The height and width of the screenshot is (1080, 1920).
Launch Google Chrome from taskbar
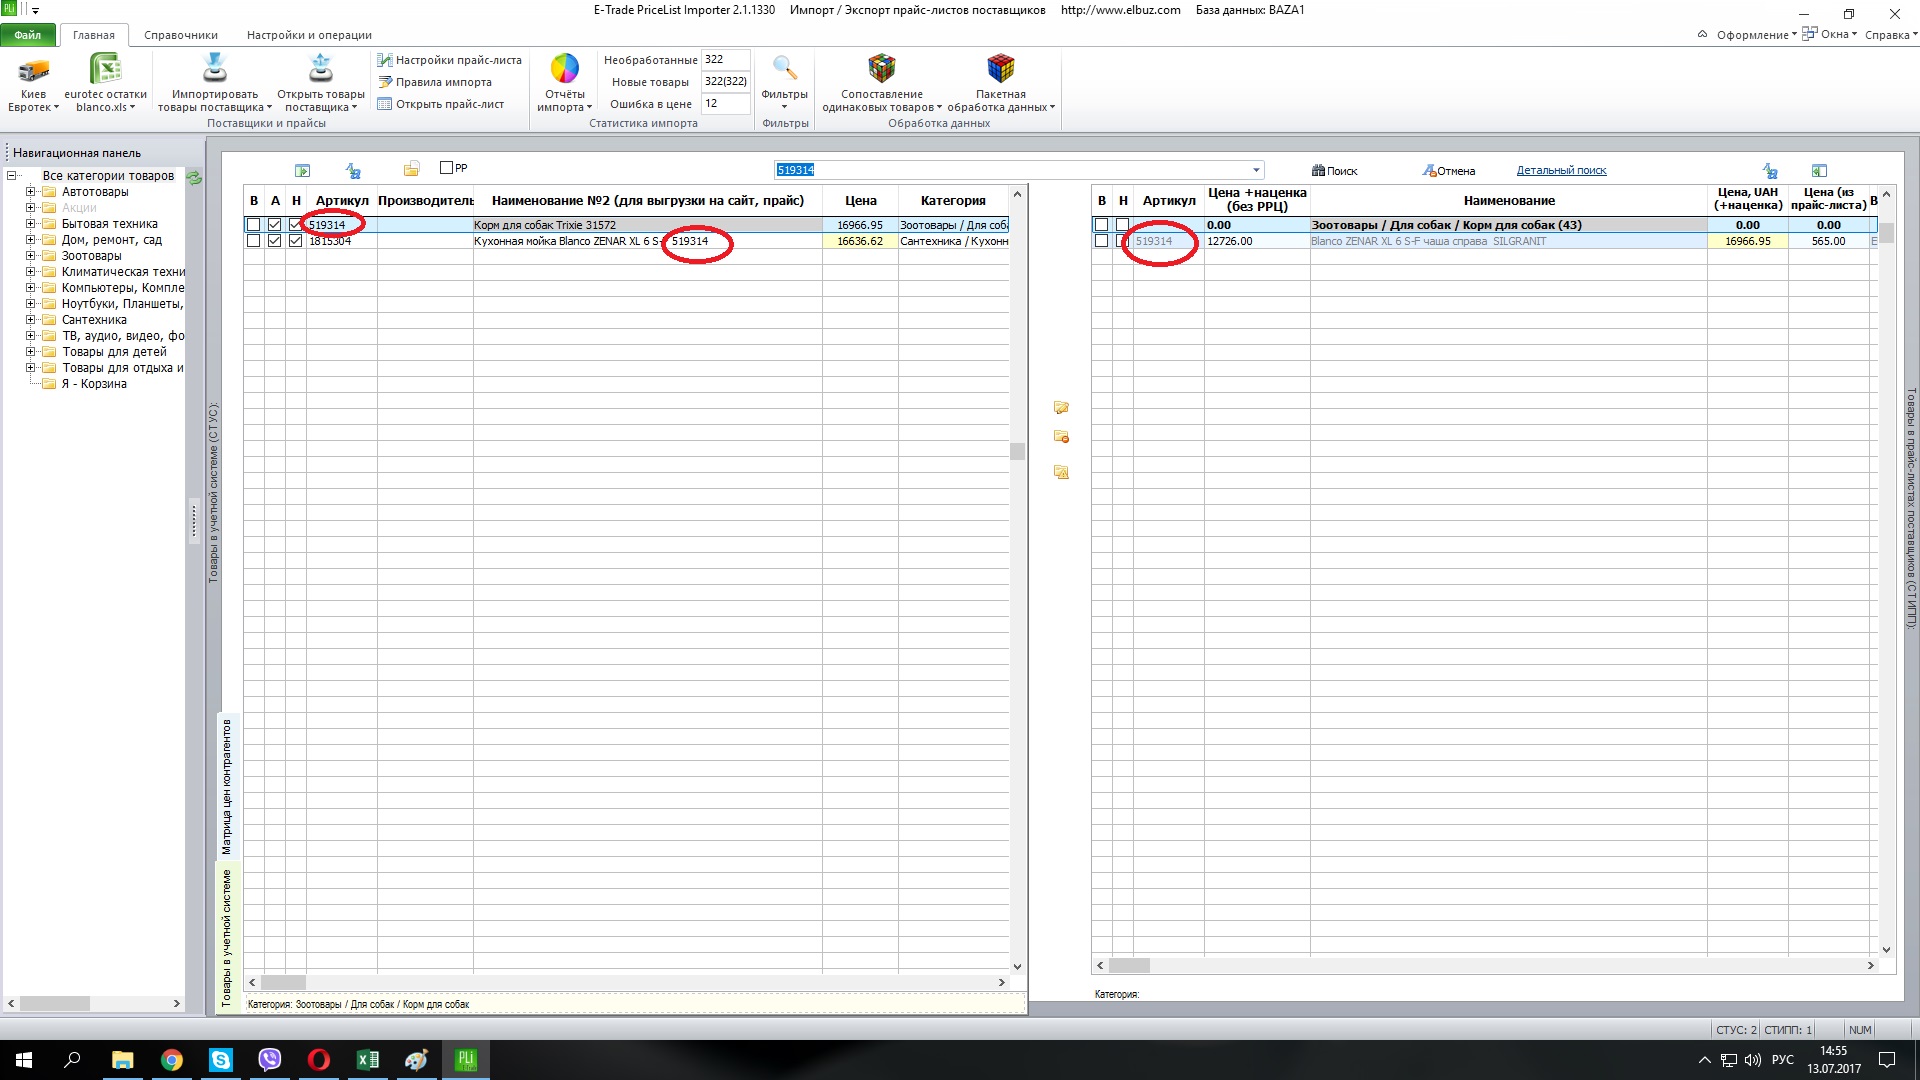pos(172,1060)
